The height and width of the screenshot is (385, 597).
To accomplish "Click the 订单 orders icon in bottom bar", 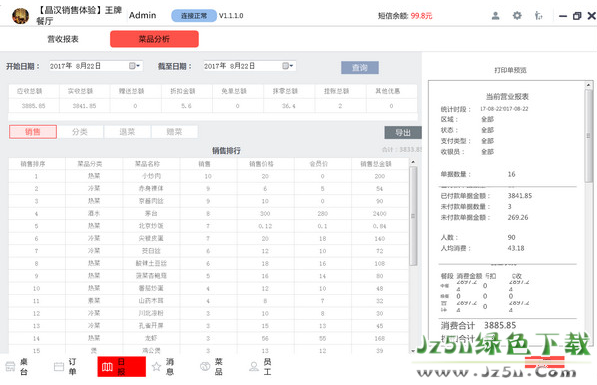I will 59,366.
